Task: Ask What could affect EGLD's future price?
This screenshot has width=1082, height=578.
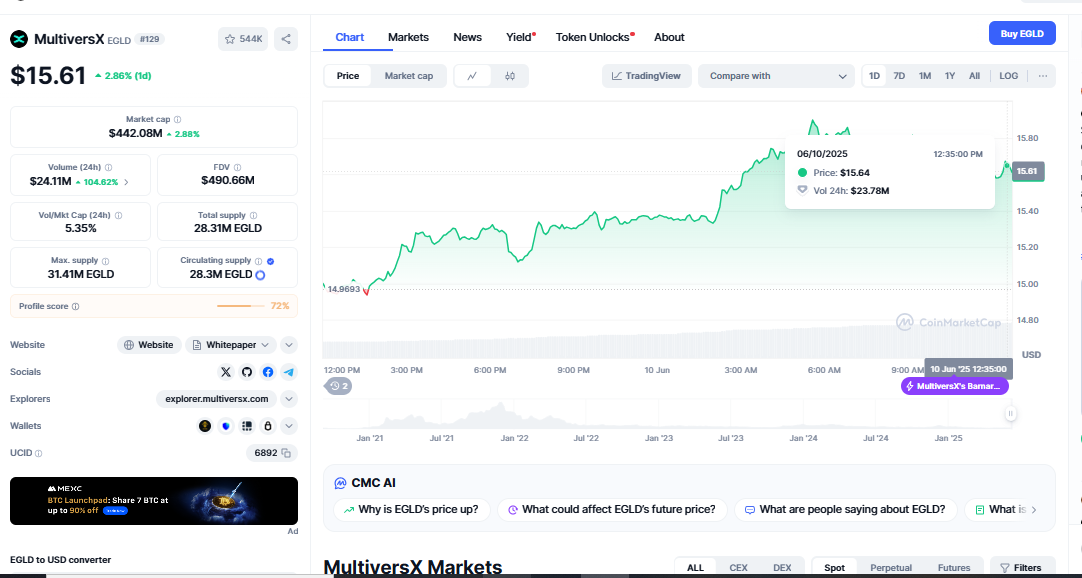Action: [612, 510]
